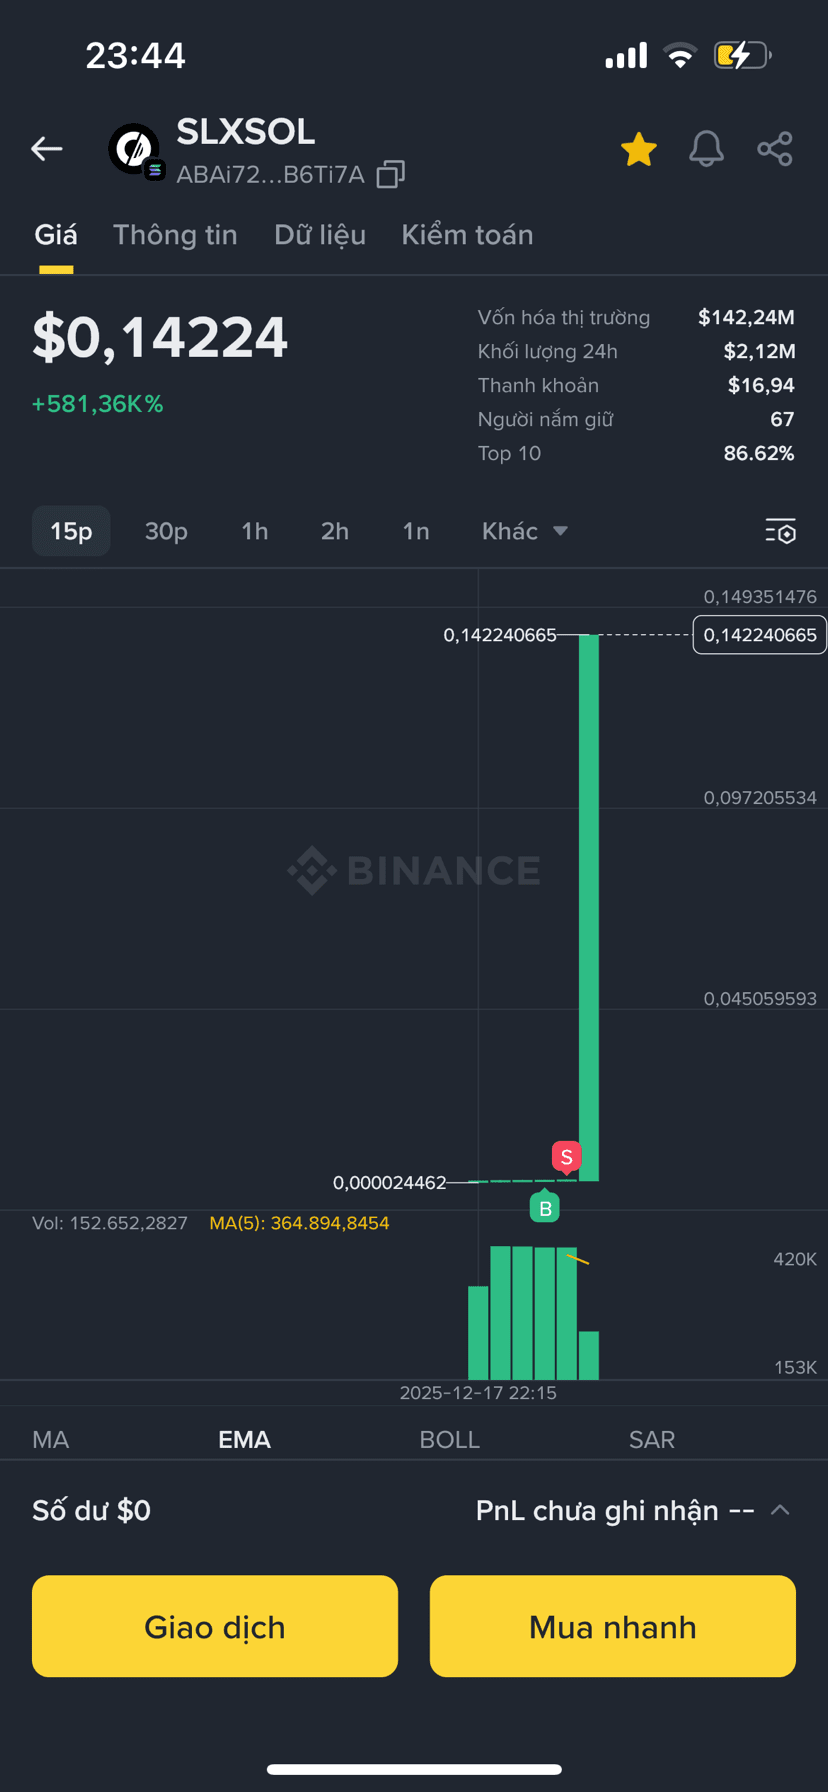Select the 30p timeframe
The height and width of the screenshot is (1792, 828).
tap(166, 531)
